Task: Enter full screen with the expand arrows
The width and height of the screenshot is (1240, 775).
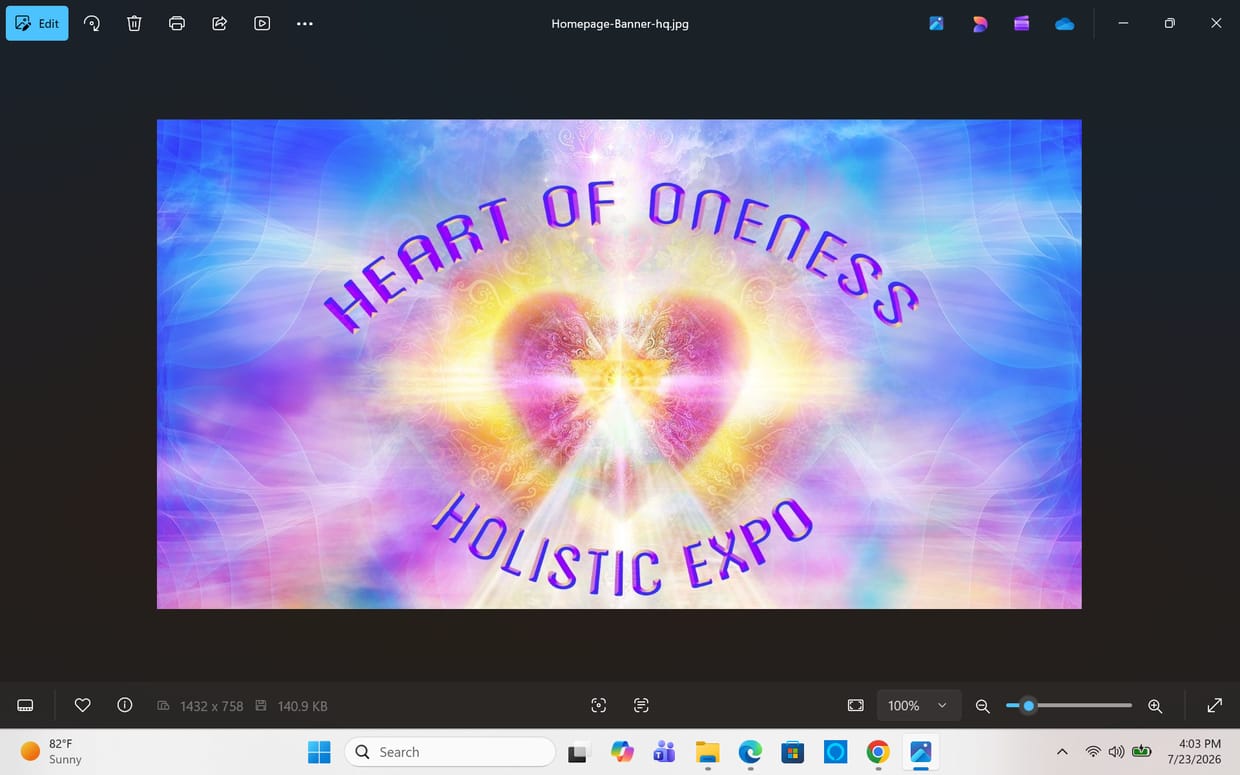Action: [1214, 705]
